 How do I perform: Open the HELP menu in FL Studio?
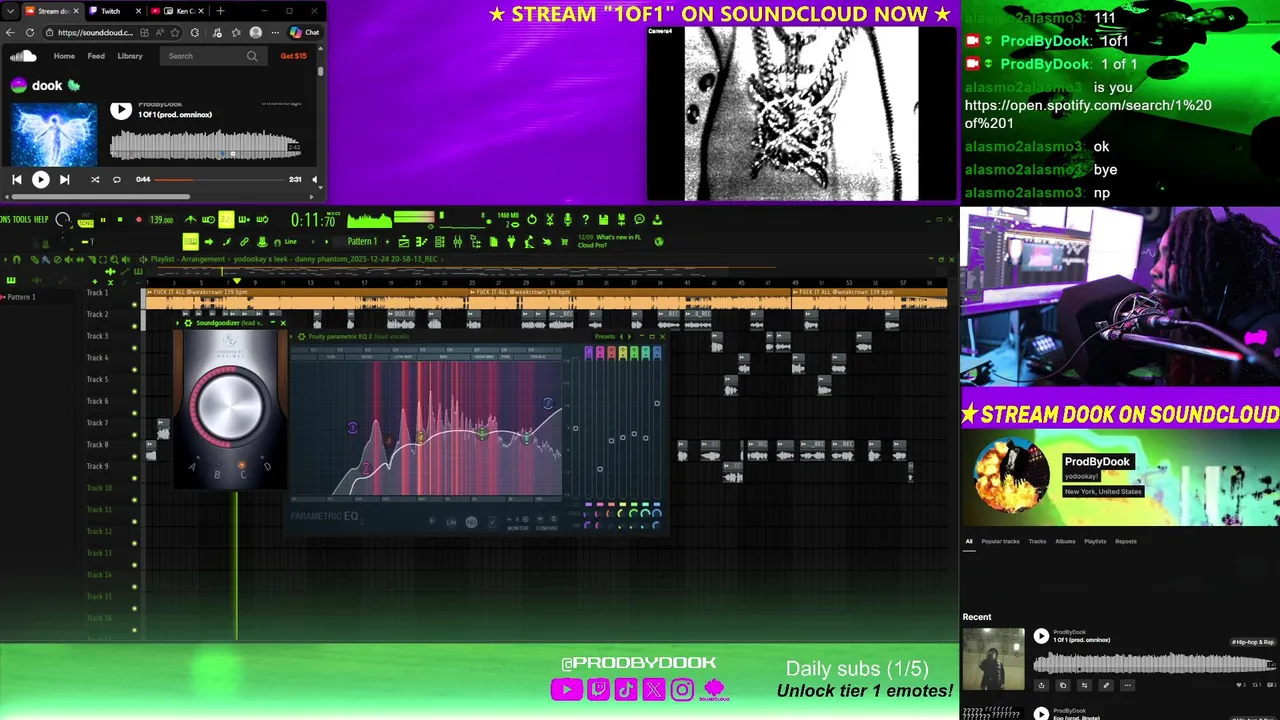point(41,219)
